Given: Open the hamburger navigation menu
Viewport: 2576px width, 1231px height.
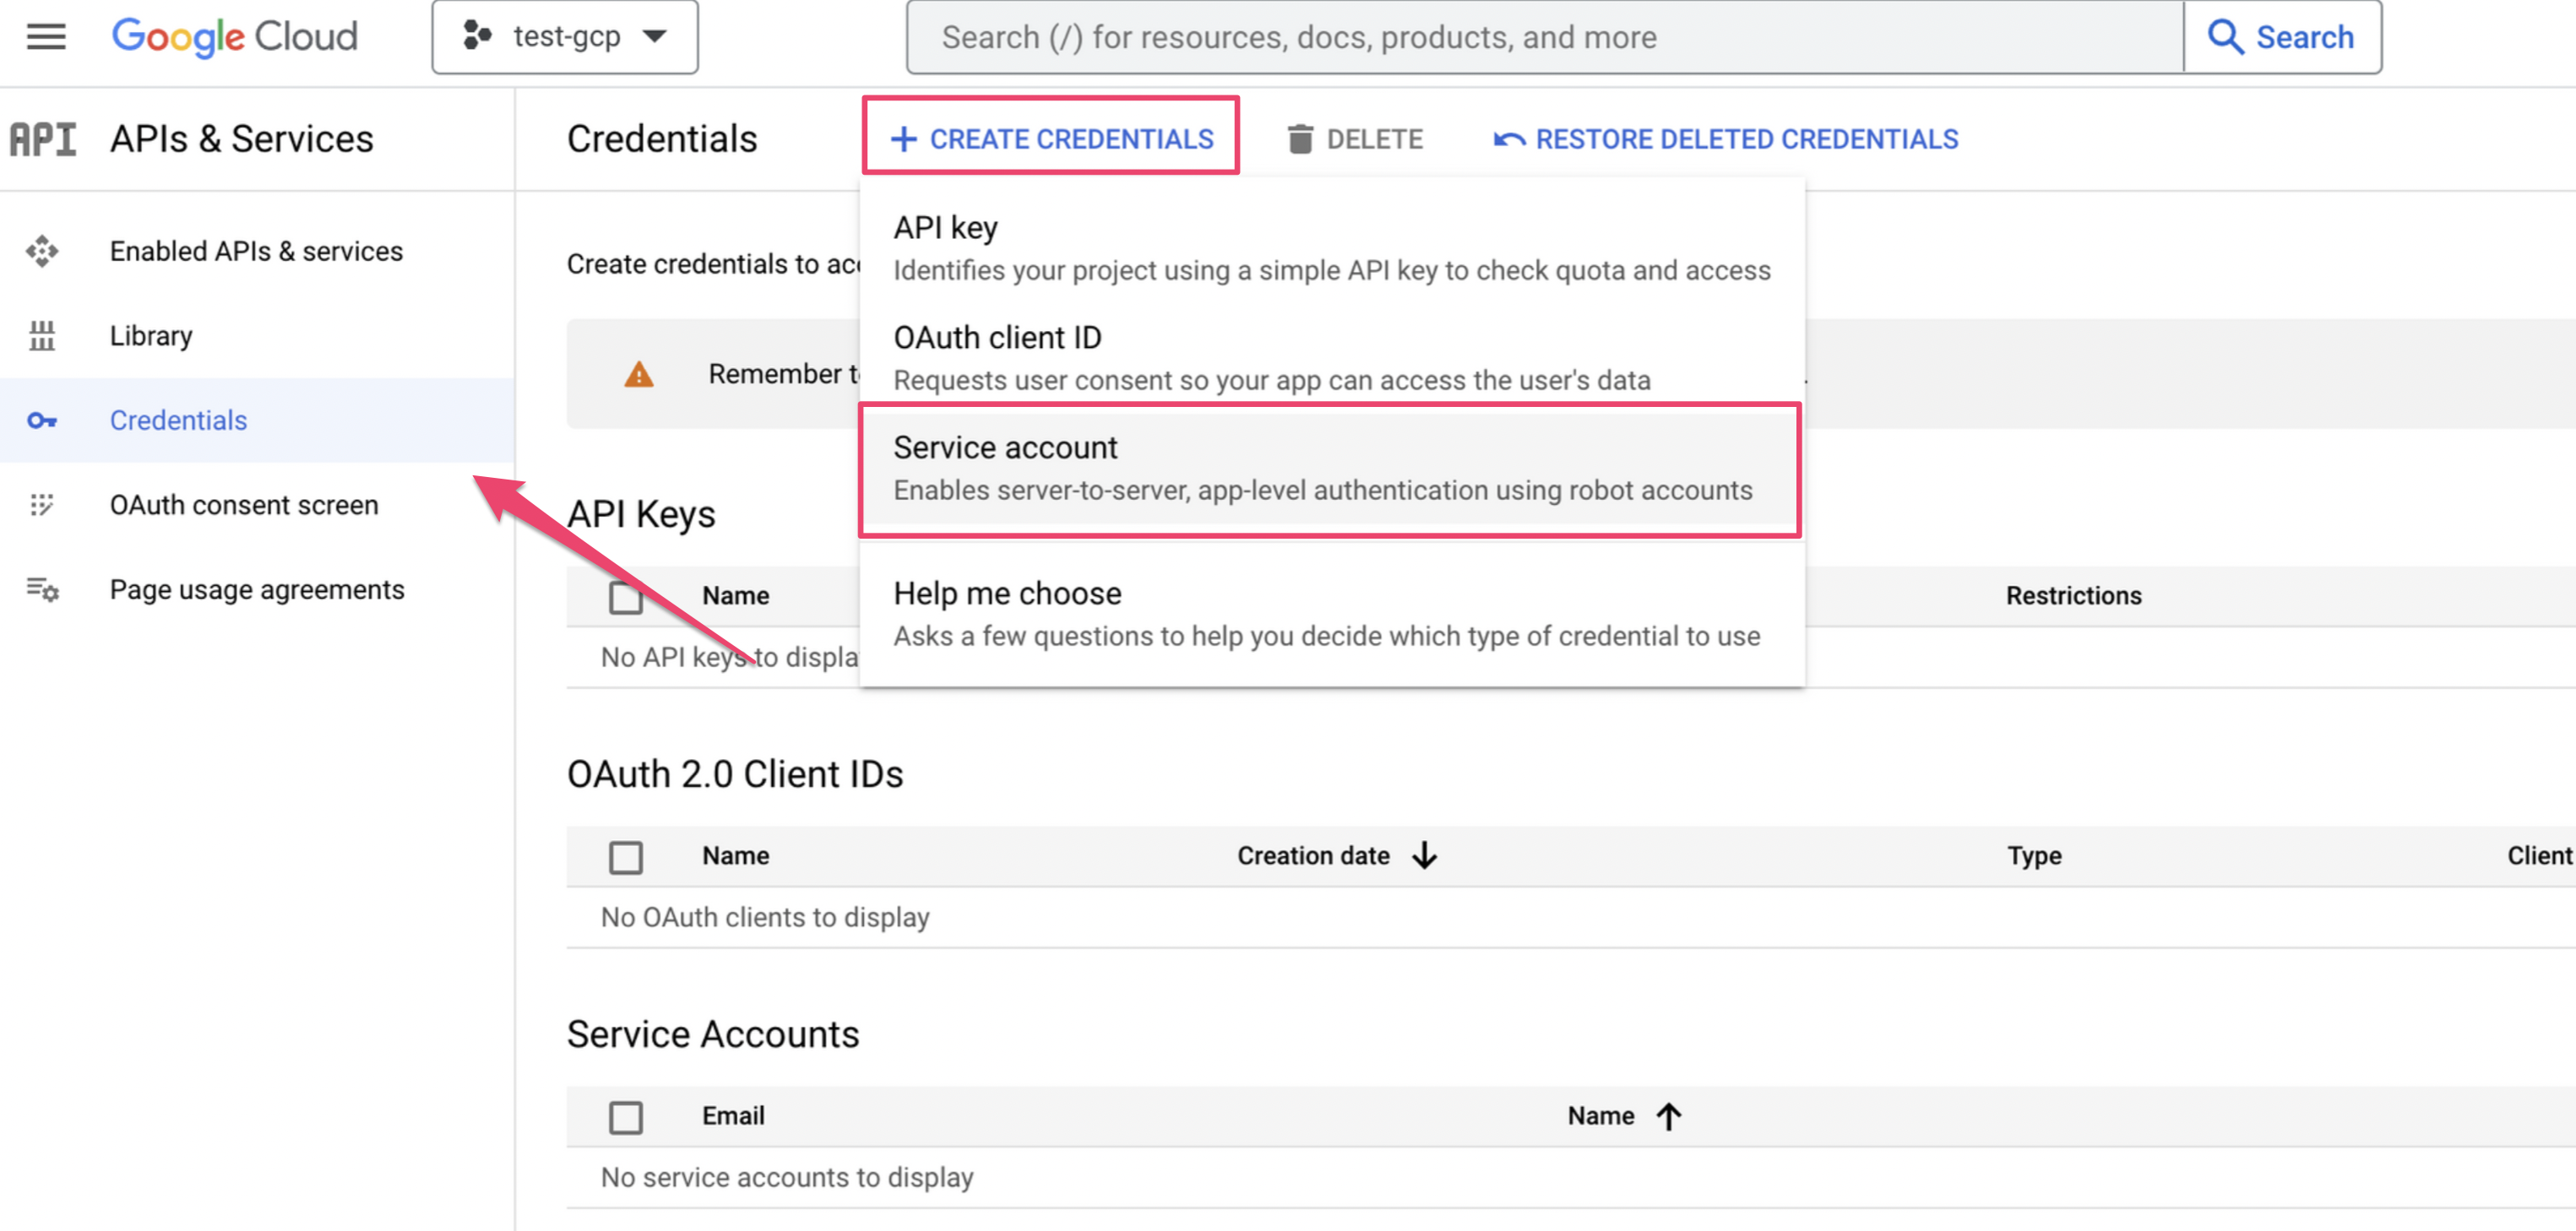Looking at the screenshot, I should [46, 37].
